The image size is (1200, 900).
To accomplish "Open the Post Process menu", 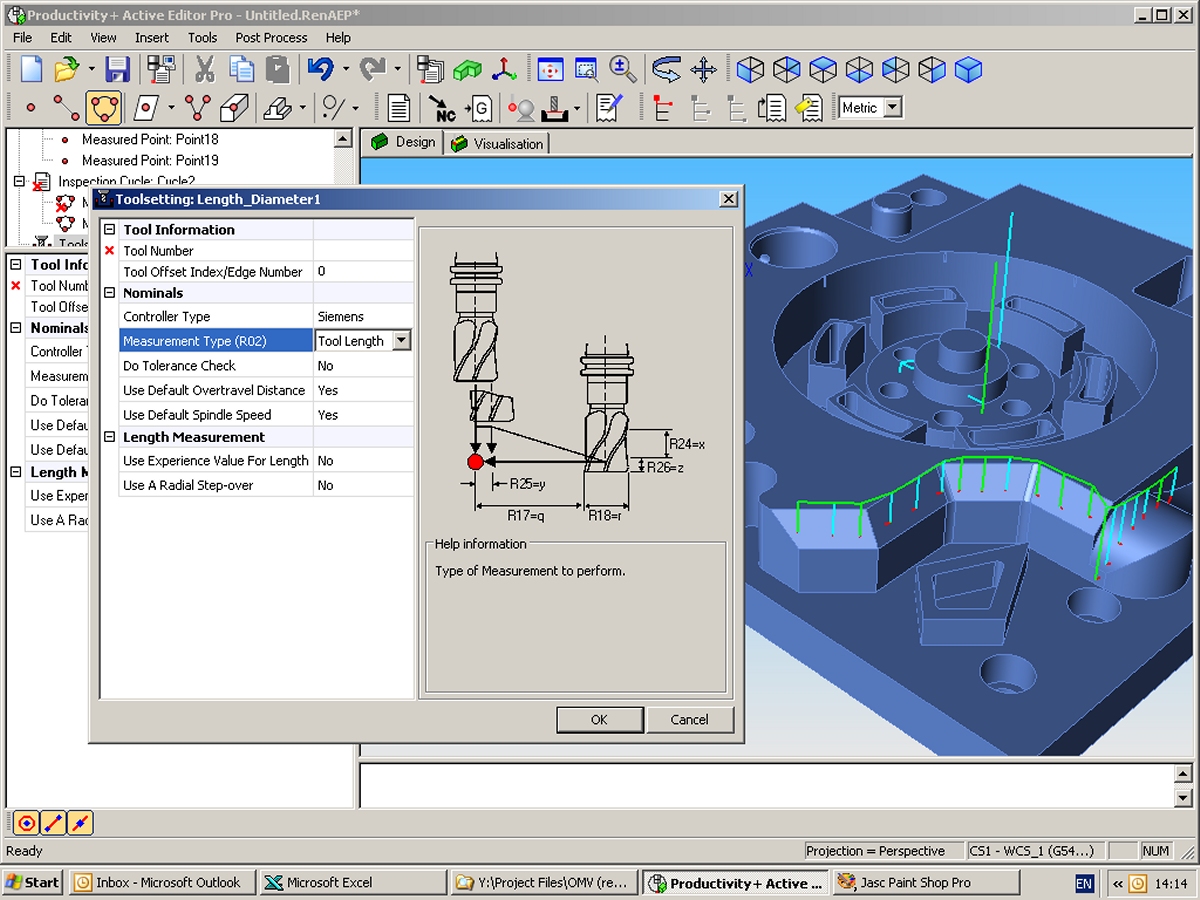I will pos(271,37).
